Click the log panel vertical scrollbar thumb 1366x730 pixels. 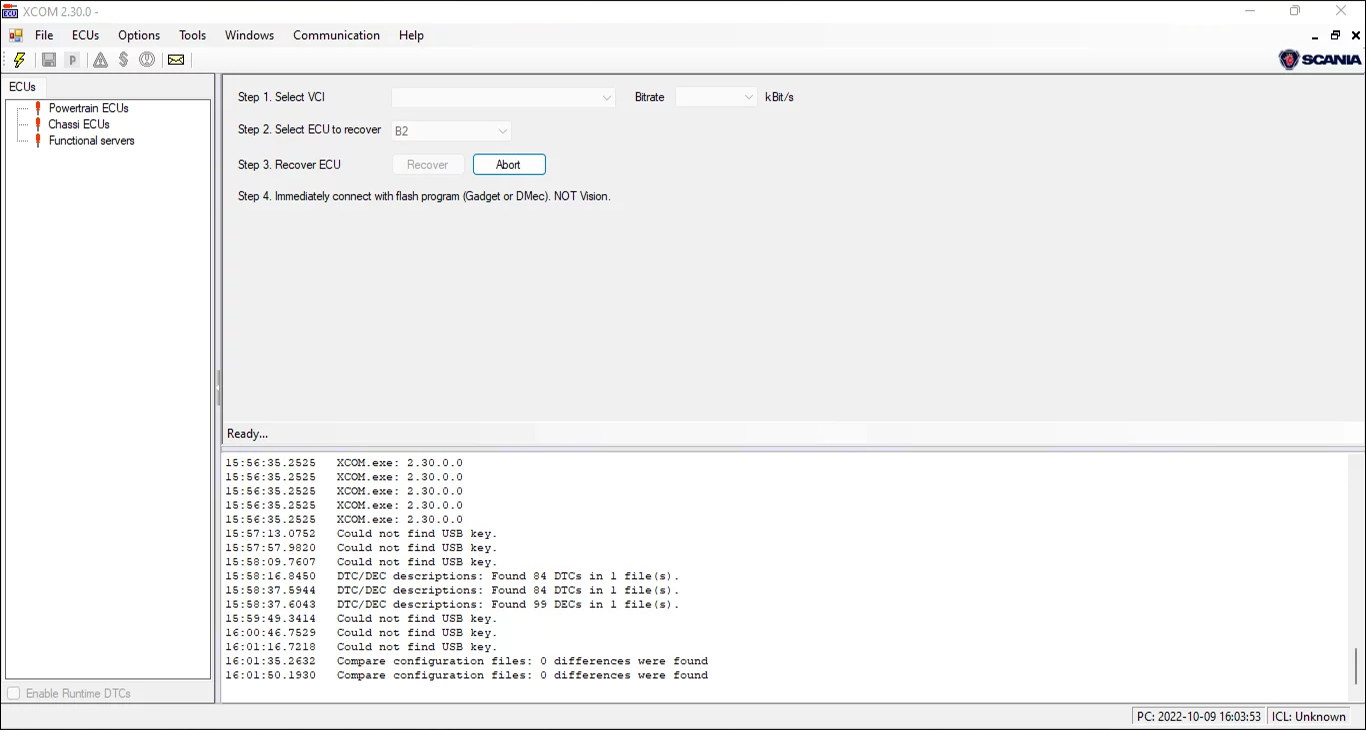coord(1356,666)
